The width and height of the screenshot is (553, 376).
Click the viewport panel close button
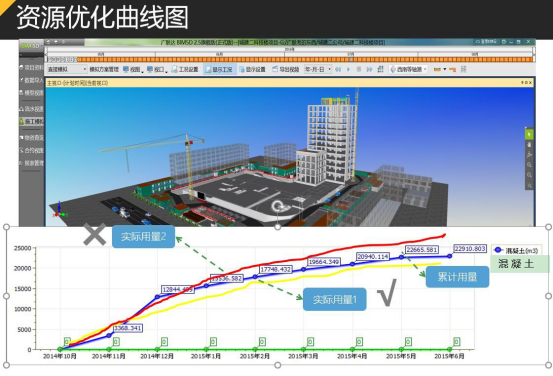point(530,83)
